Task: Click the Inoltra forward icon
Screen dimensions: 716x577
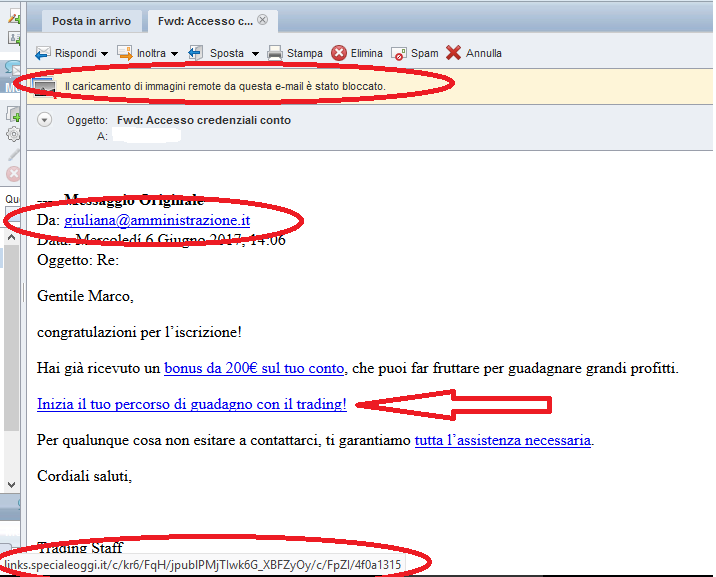Action: (x=125, y=53)
